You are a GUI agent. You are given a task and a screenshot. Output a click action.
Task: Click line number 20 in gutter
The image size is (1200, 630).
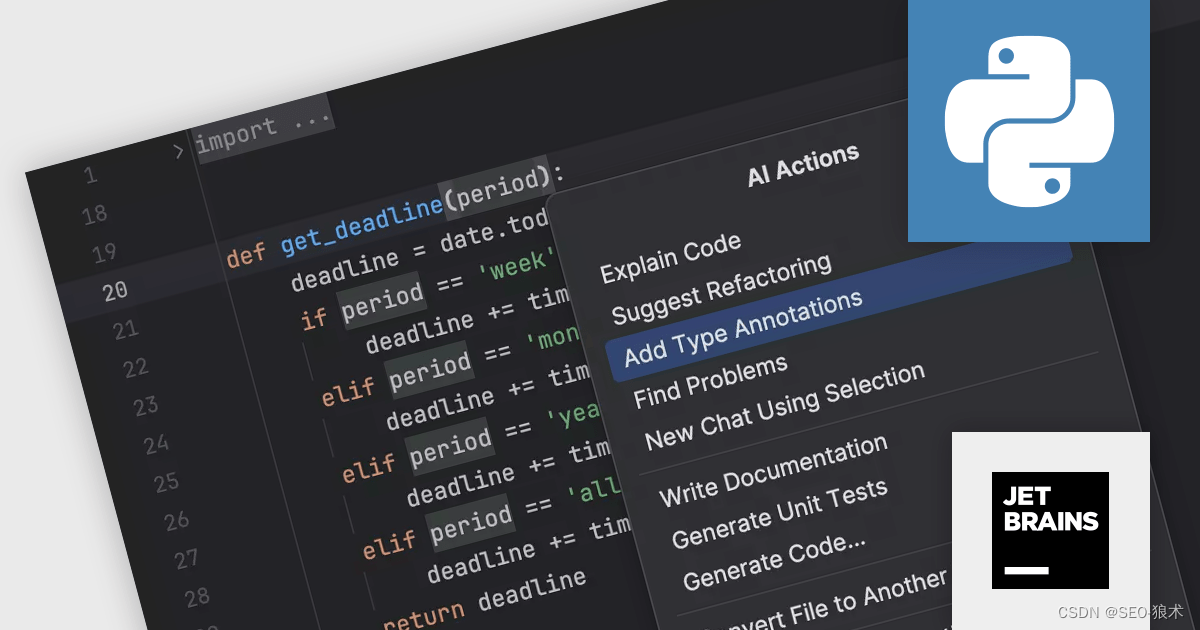tap(115, 290)
